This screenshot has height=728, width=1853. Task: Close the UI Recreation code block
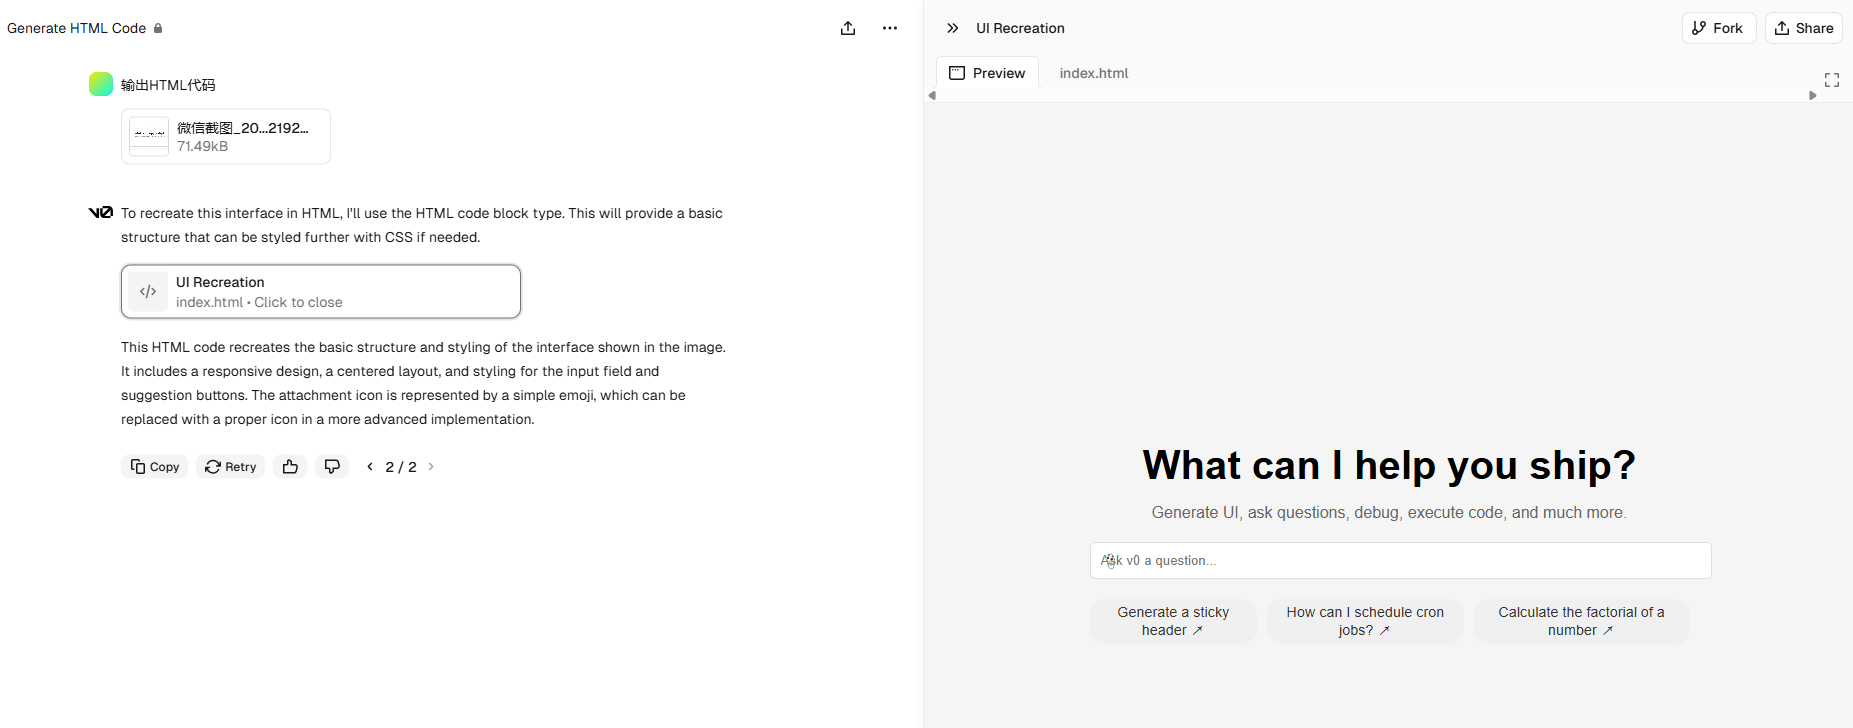point(320,292)
